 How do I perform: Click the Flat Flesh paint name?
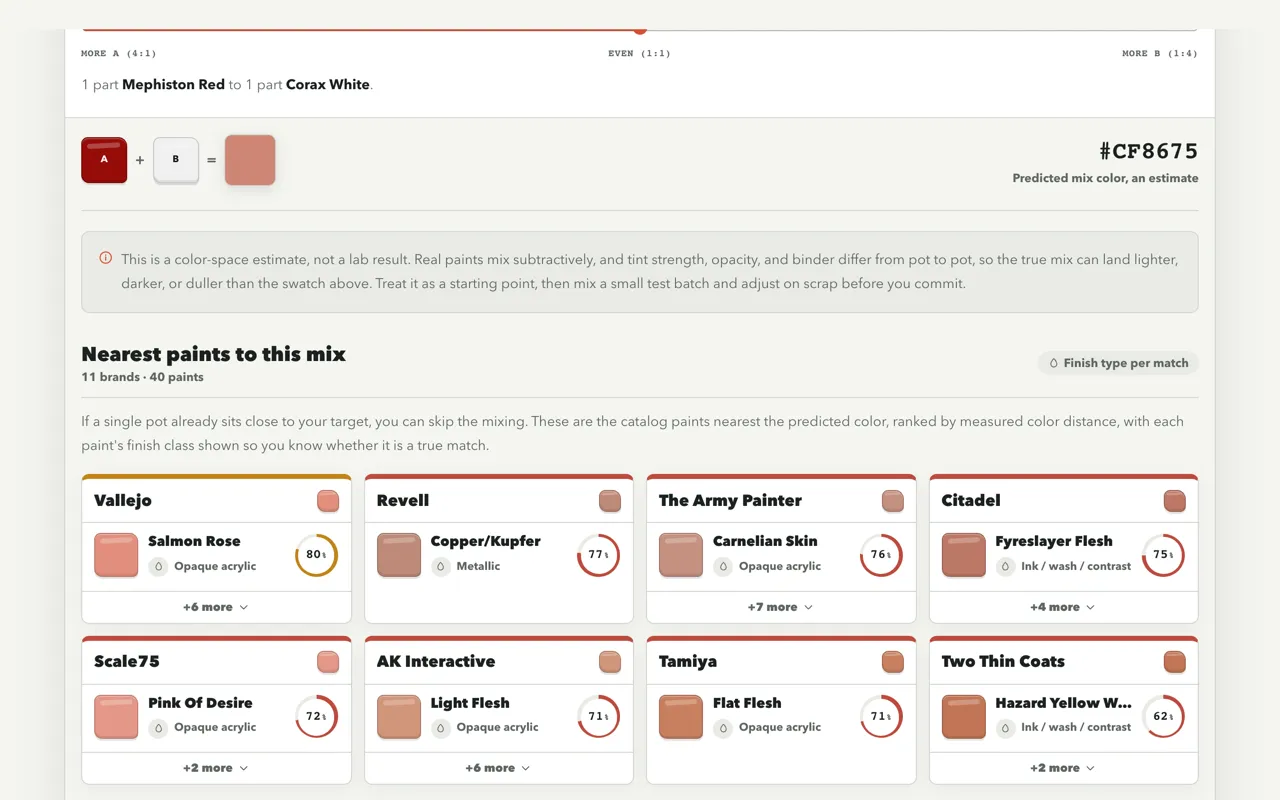[x=747, y=703]
